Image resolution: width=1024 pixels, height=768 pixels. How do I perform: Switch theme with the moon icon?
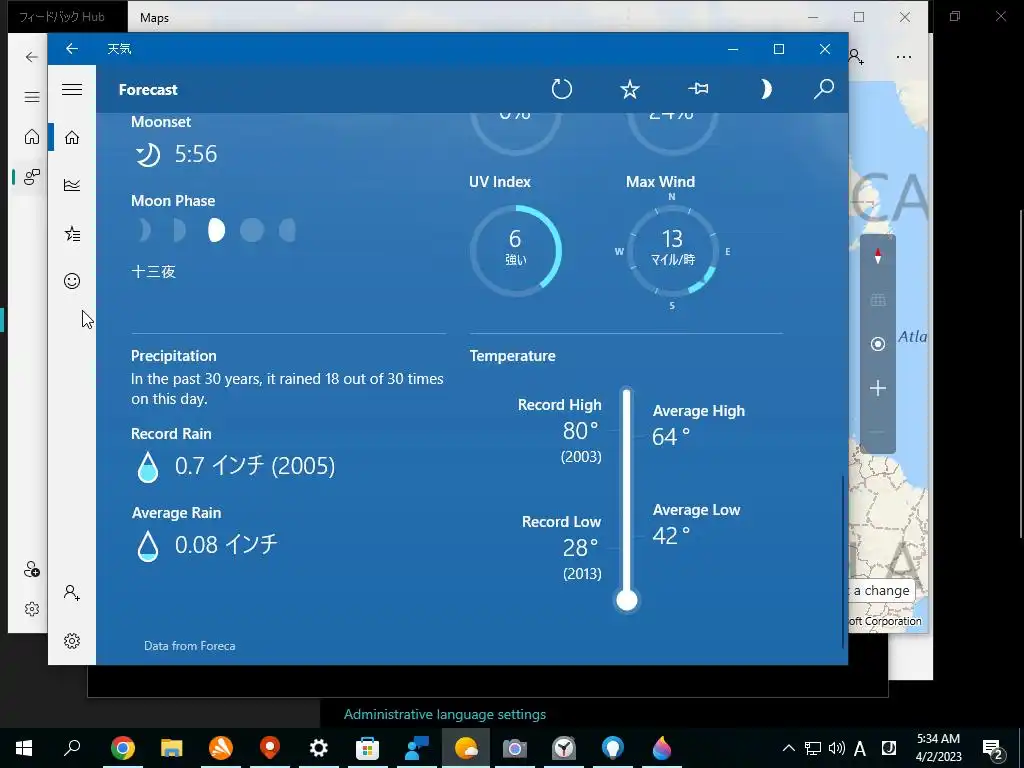pos(765,89)
